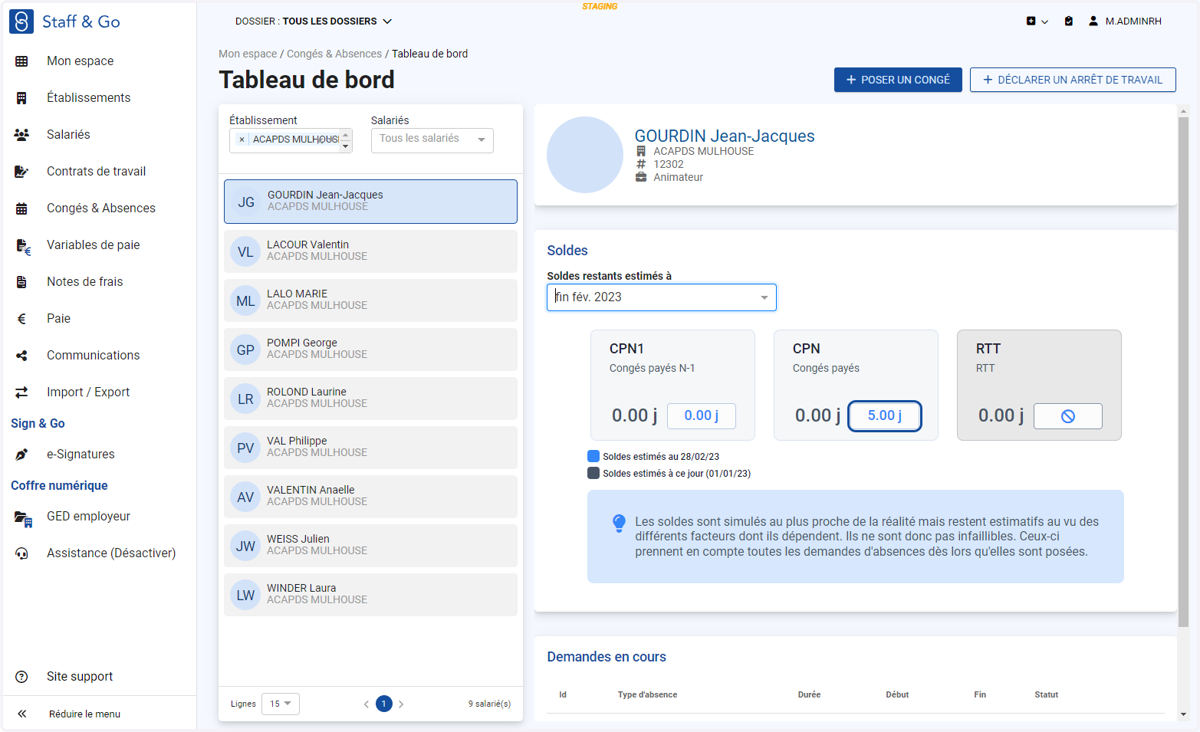Click DÉCLARER UN ARRÊT DE TRAVAIL button

coord(1073,80)
